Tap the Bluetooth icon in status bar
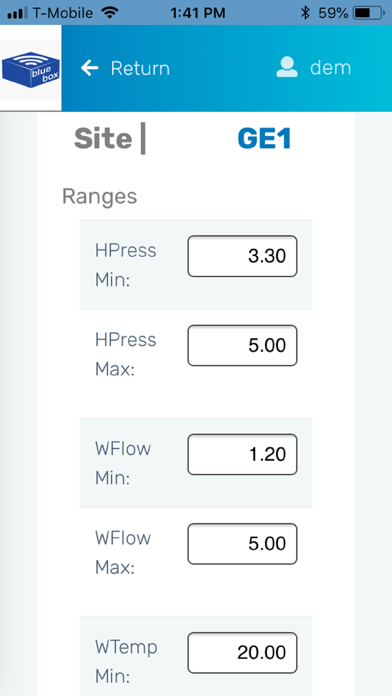This screenshot has height=696, width=392. tap(305, 13)
